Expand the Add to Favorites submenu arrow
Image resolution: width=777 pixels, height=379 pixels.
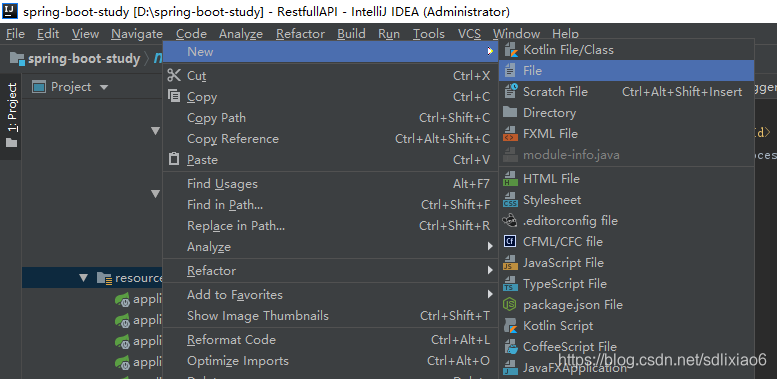coord(490,294)
